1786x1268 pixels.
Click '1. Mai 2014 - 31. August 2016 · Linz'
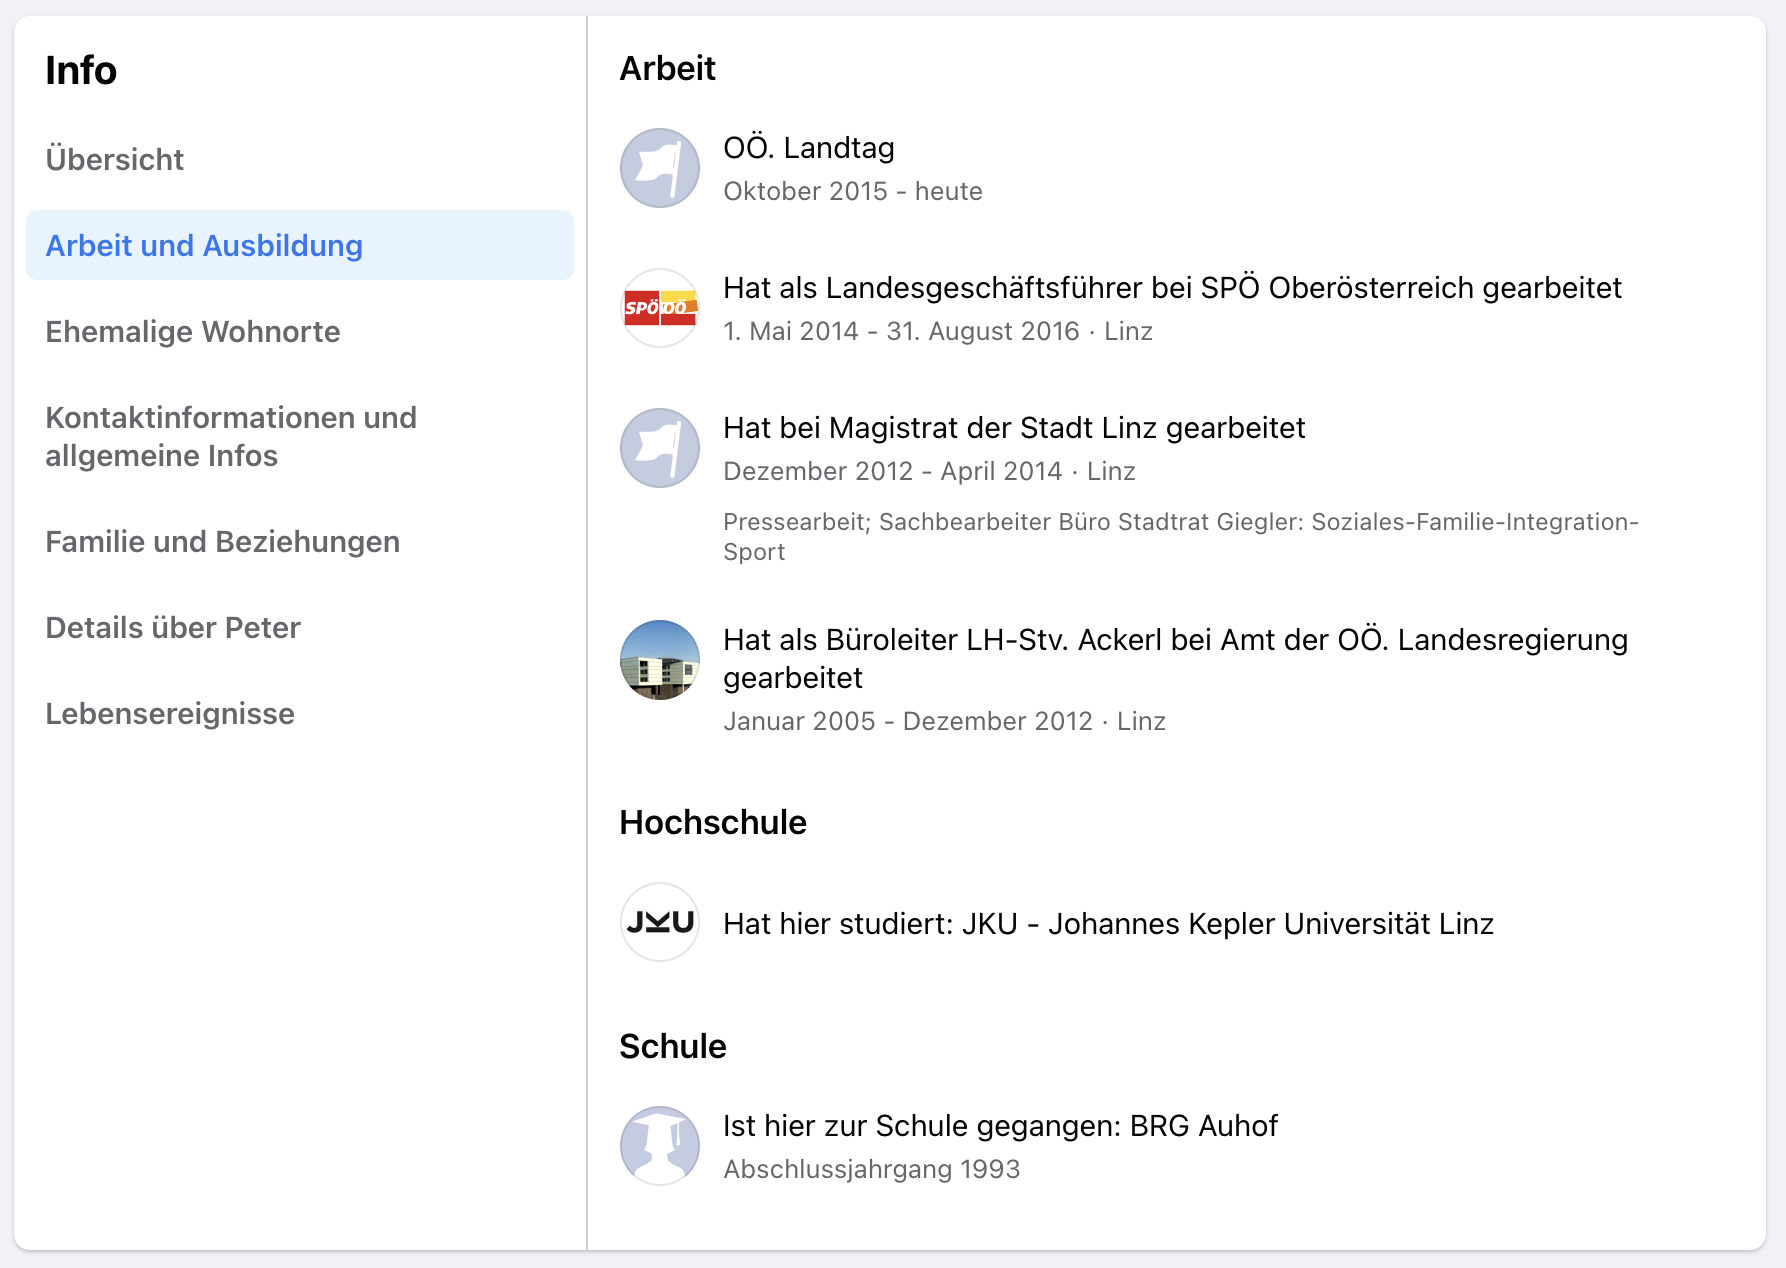coord(938,331)
